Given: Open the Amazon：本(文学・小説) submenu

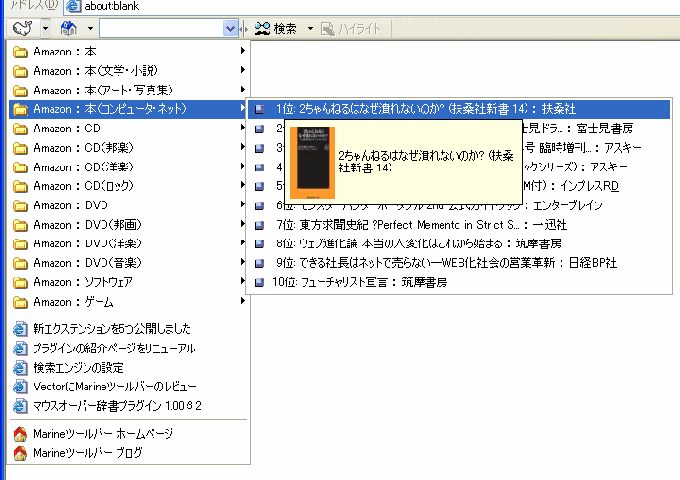Looking at the screenshot, I should (129, 70).
